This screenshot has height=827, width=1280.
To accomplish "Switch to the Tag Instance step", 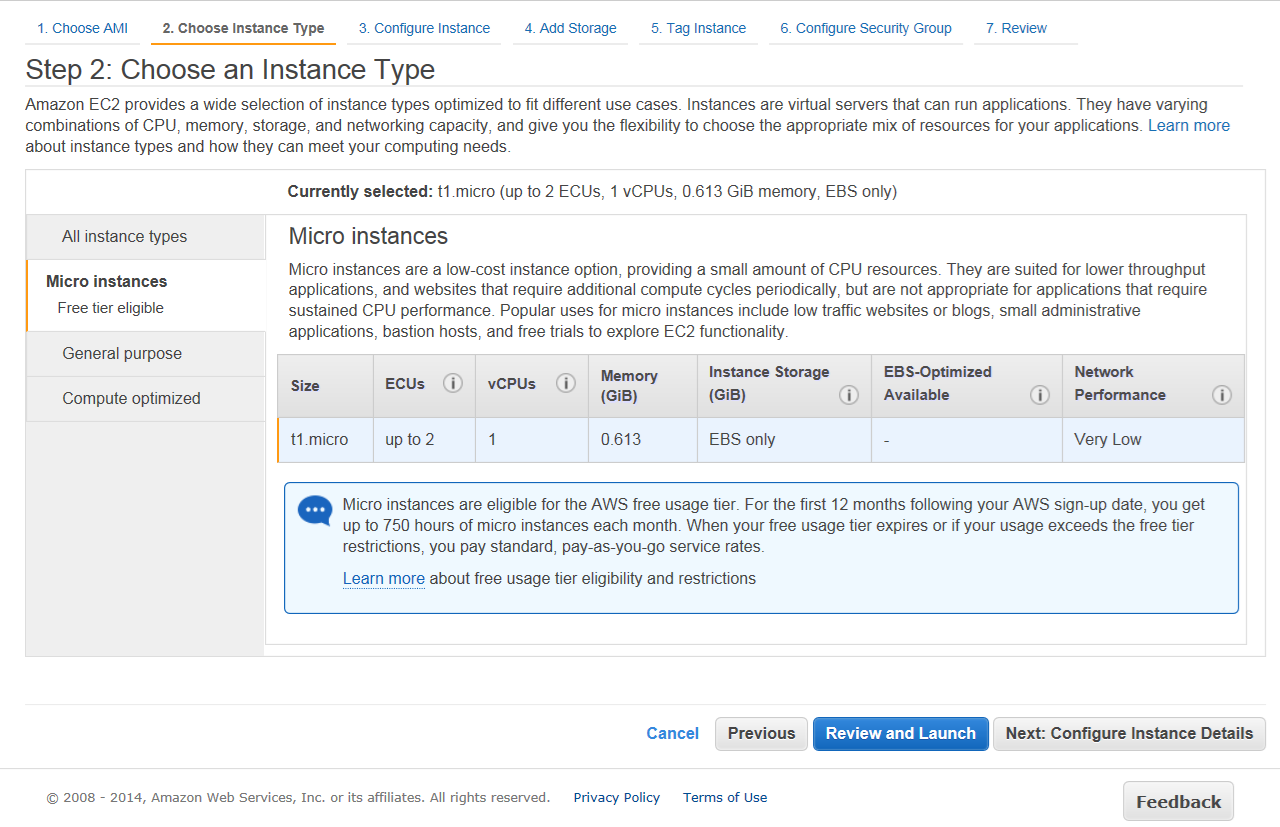I will (698, 28).
